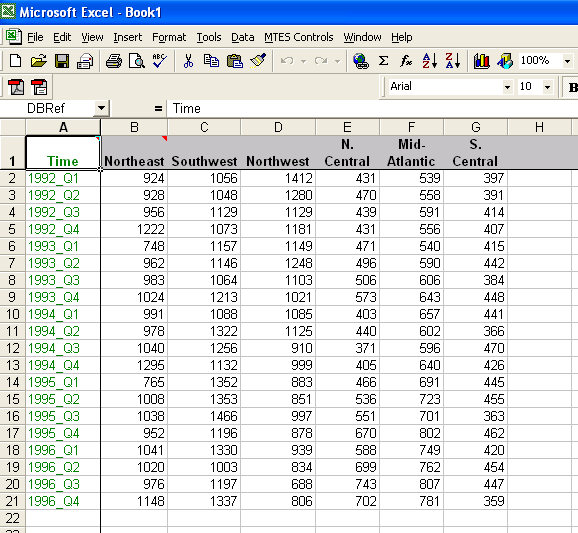Open the MTES Controls menu
The height and width of the screenshot is (533, 578).
[x=299, y=37]
